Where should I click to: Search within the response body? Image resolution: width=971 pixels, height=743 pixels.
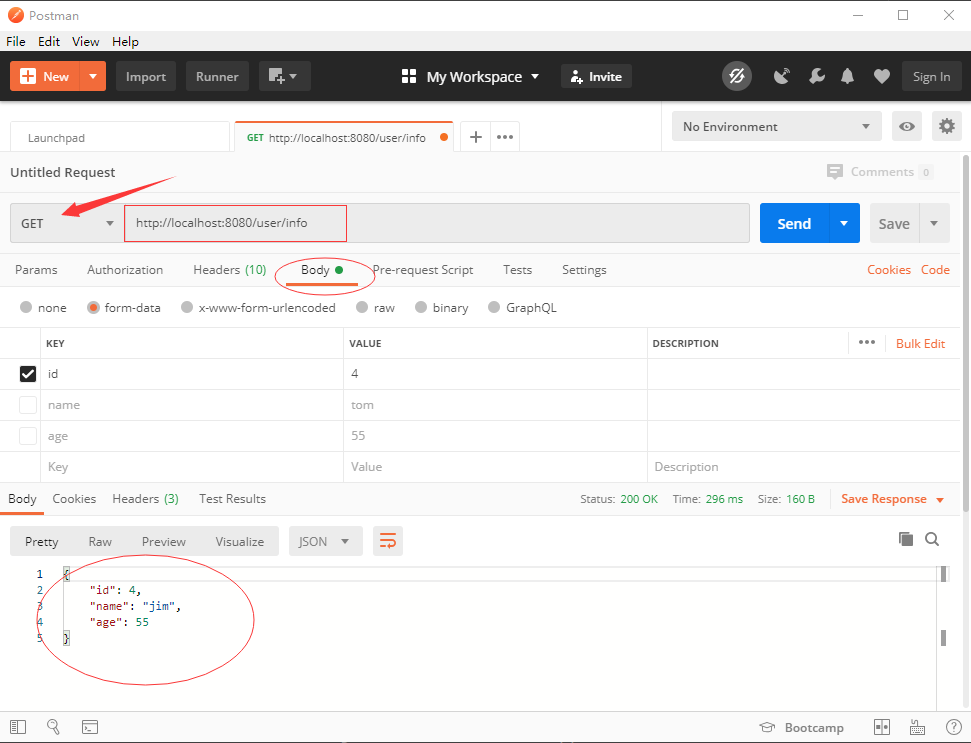(932, 539)
